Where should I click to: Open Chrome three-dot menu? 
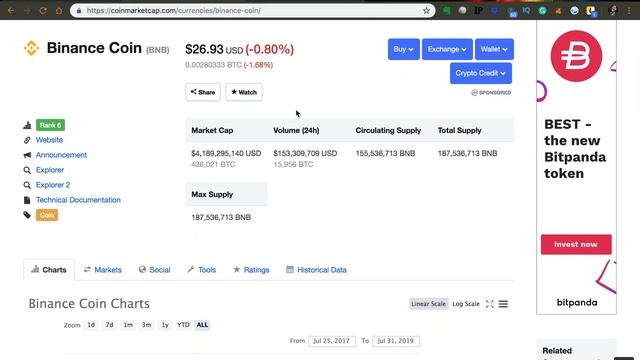point(629,11)
